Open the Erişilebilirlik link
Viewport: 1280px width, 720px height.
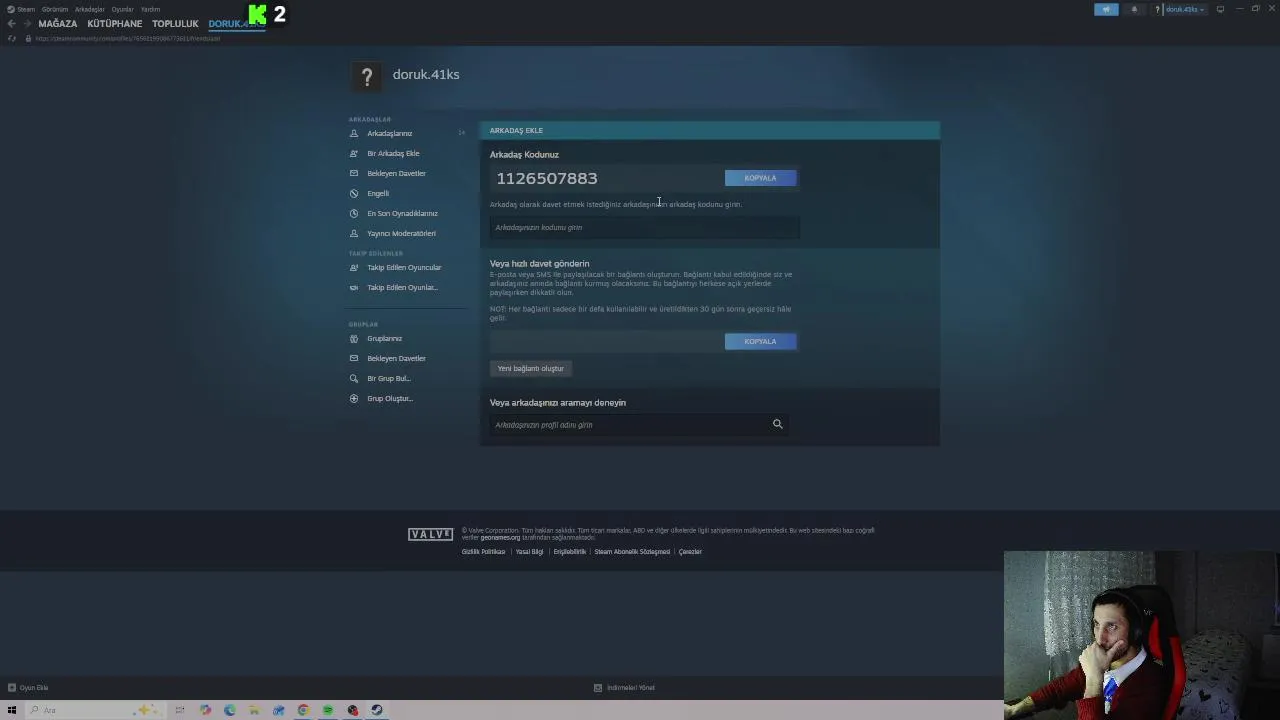(570, 552)
